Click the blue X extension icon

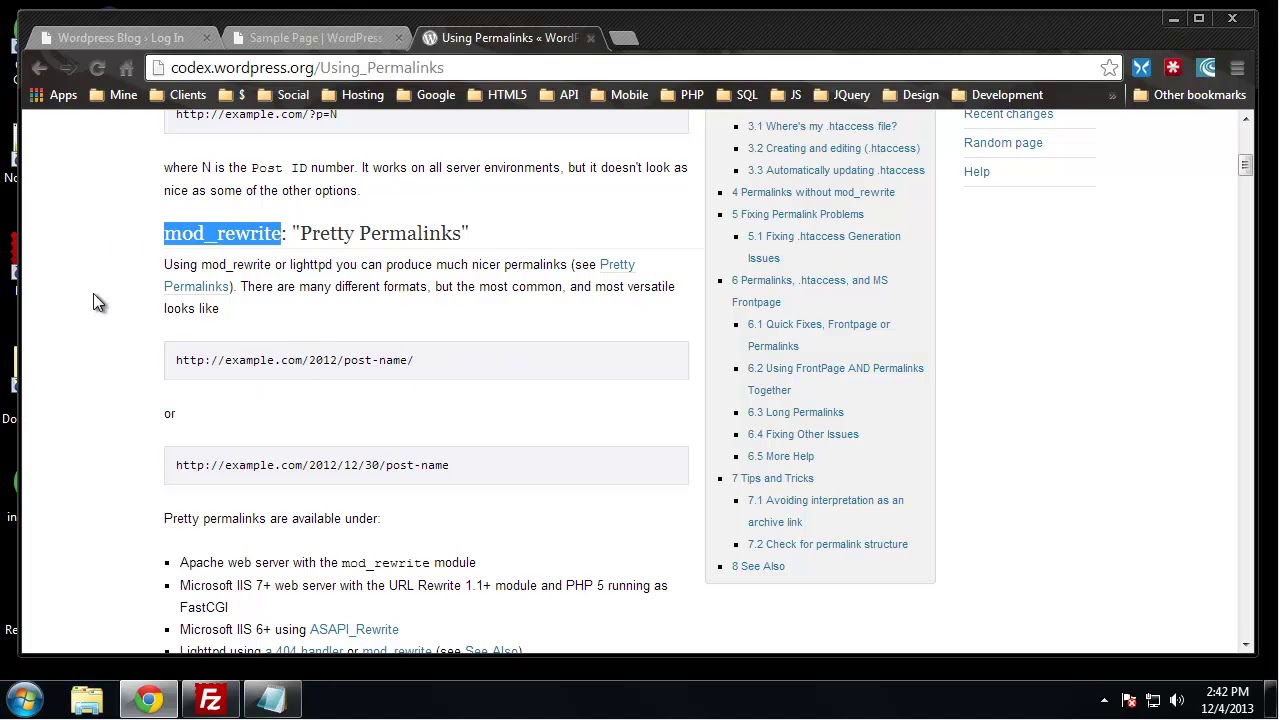[x=1141, y=68]
